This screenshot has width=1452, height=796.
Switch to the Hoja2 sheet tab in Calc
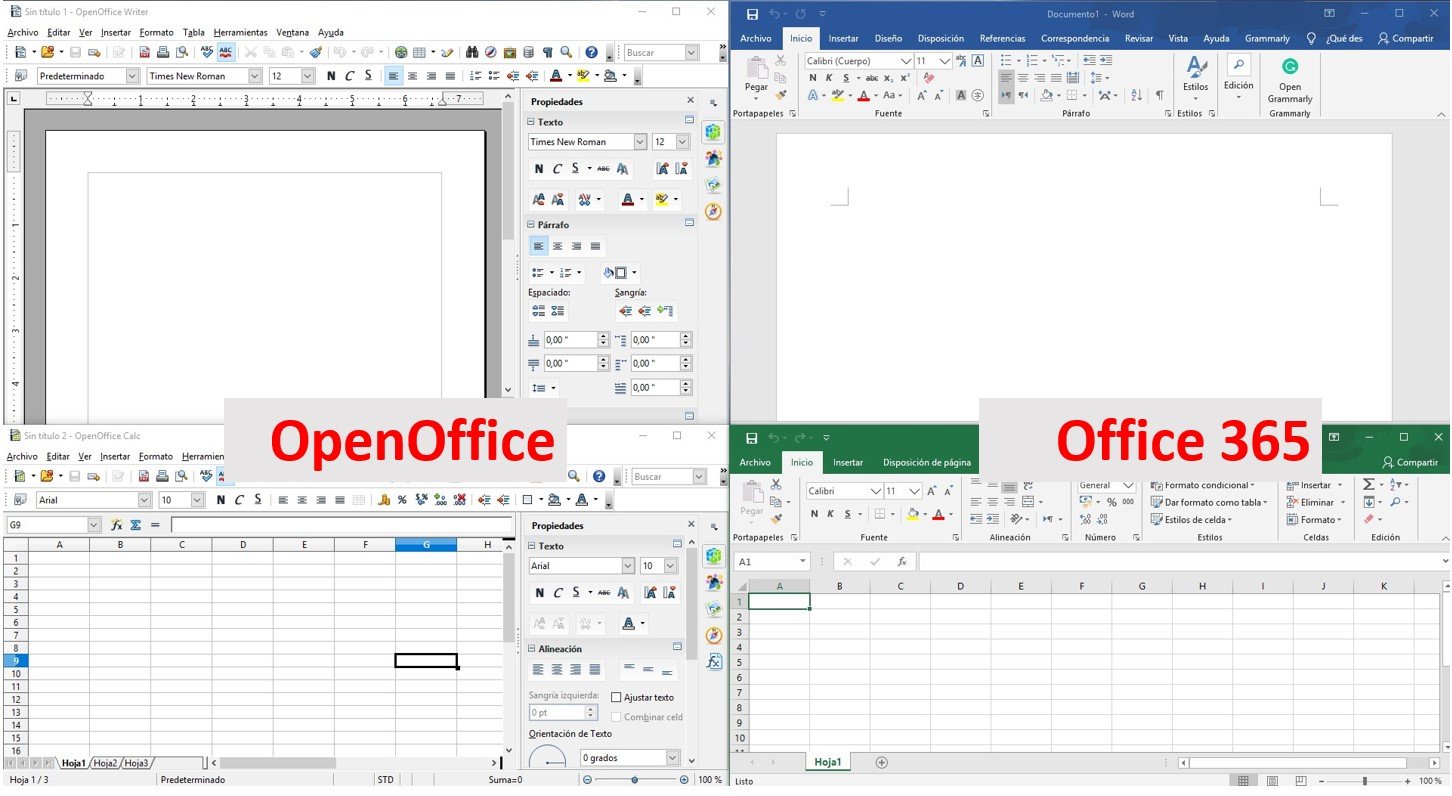(105, 763)
